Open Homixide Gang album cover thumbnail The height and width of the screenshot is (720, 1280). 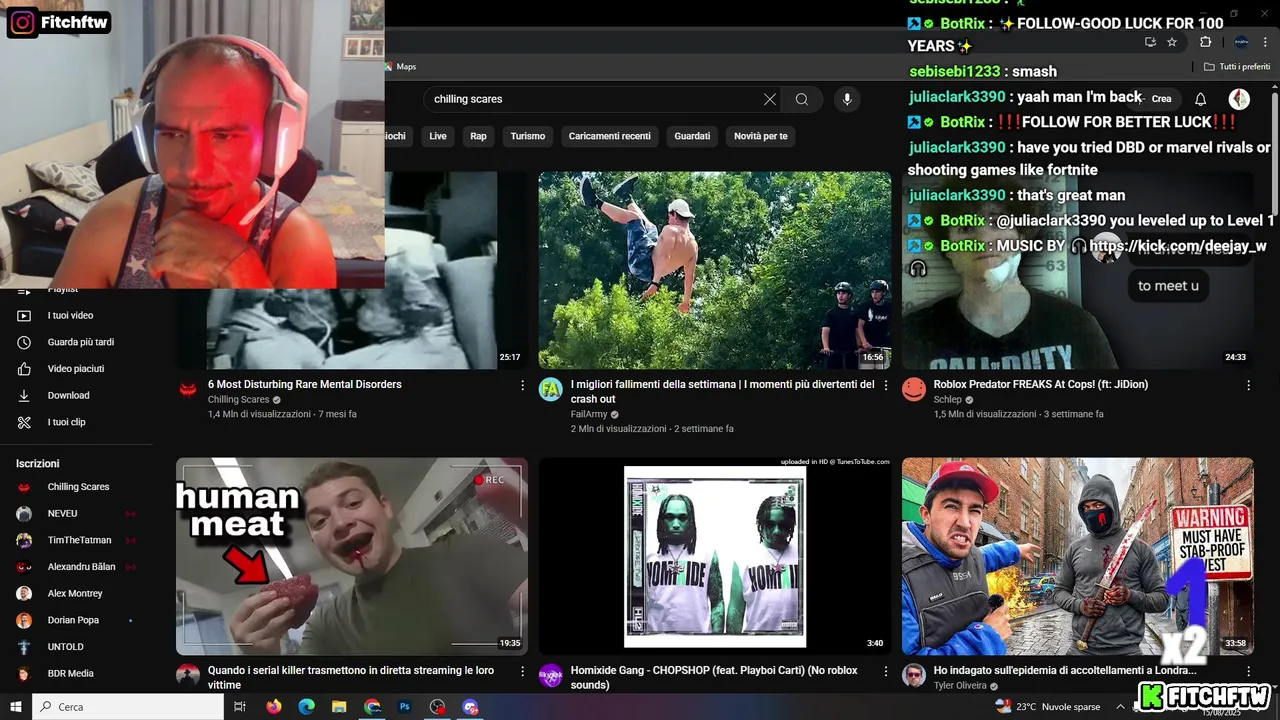click(715, 556)
